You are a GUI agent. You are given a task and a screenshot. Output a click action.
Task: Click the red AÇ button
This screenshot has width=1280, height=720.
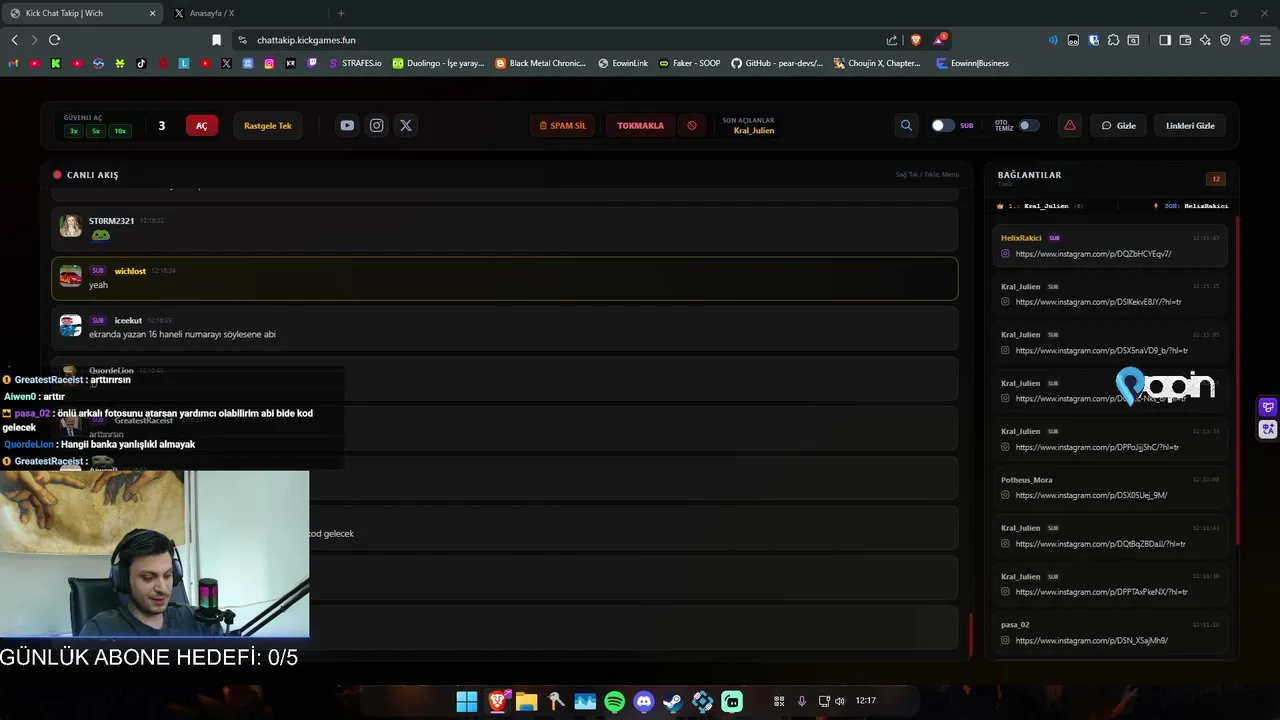(201, 125)
